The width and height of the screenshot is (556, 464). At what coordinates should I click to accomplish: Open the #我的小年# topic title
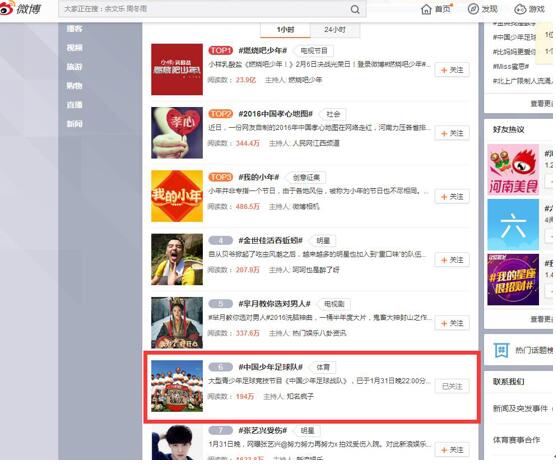[259, 177]
